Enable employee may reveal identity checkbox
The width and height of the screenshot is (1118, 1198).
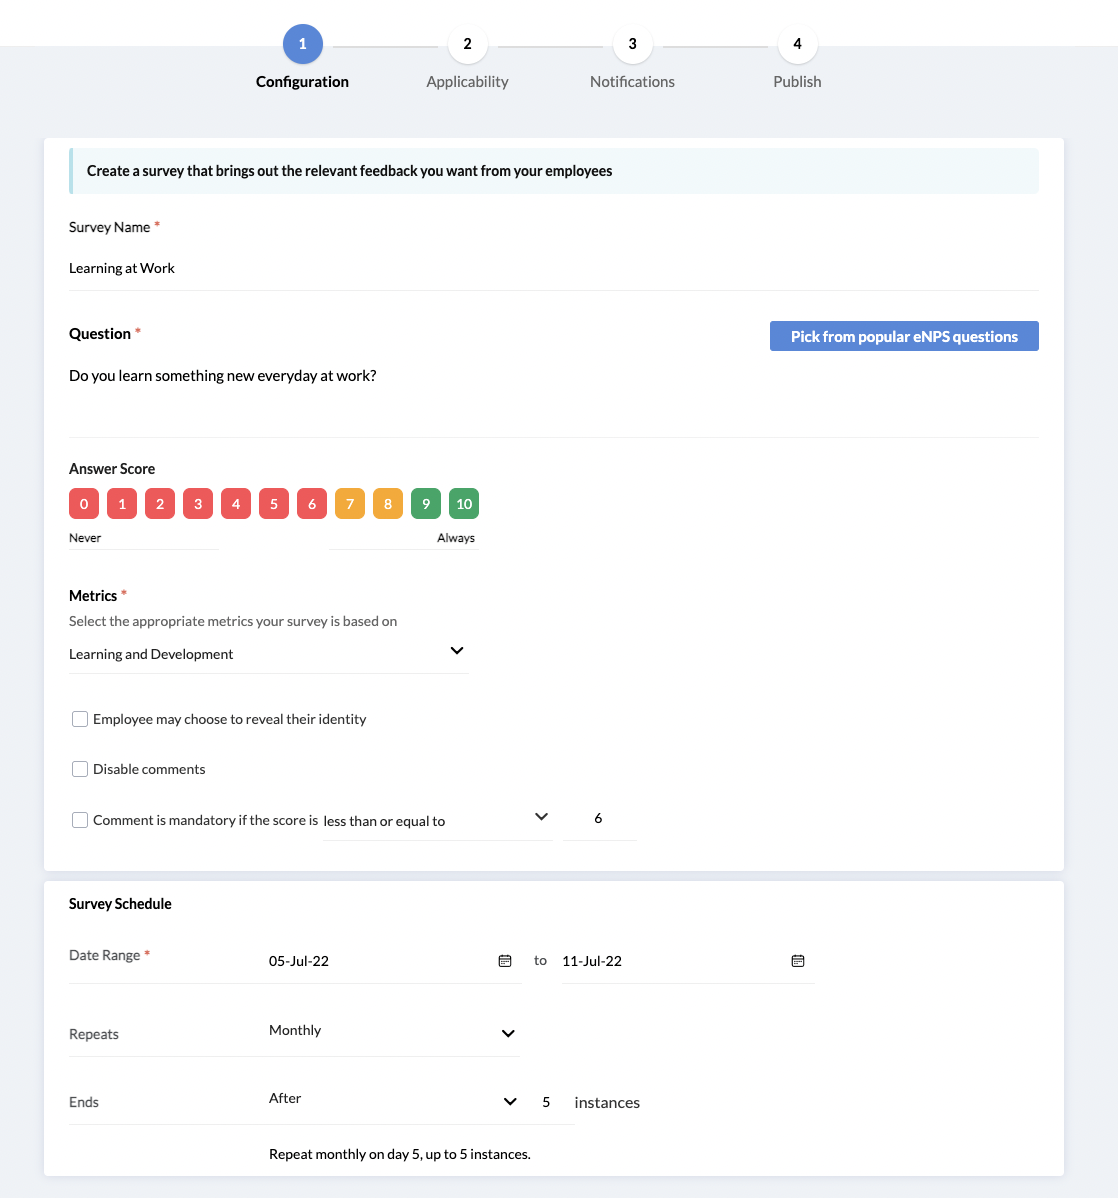click(x=80, y=719)
